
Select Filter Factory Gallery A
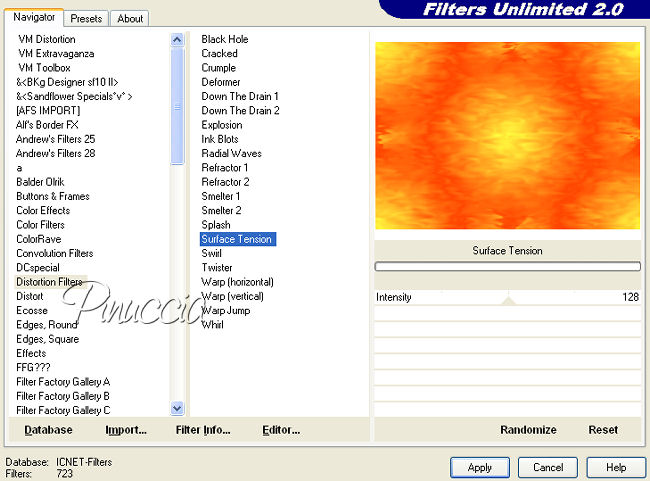pos(63,382)
